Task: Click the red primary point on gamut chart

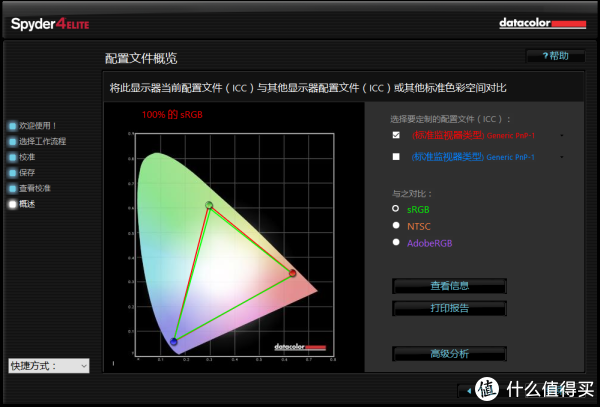Action: 292,273
